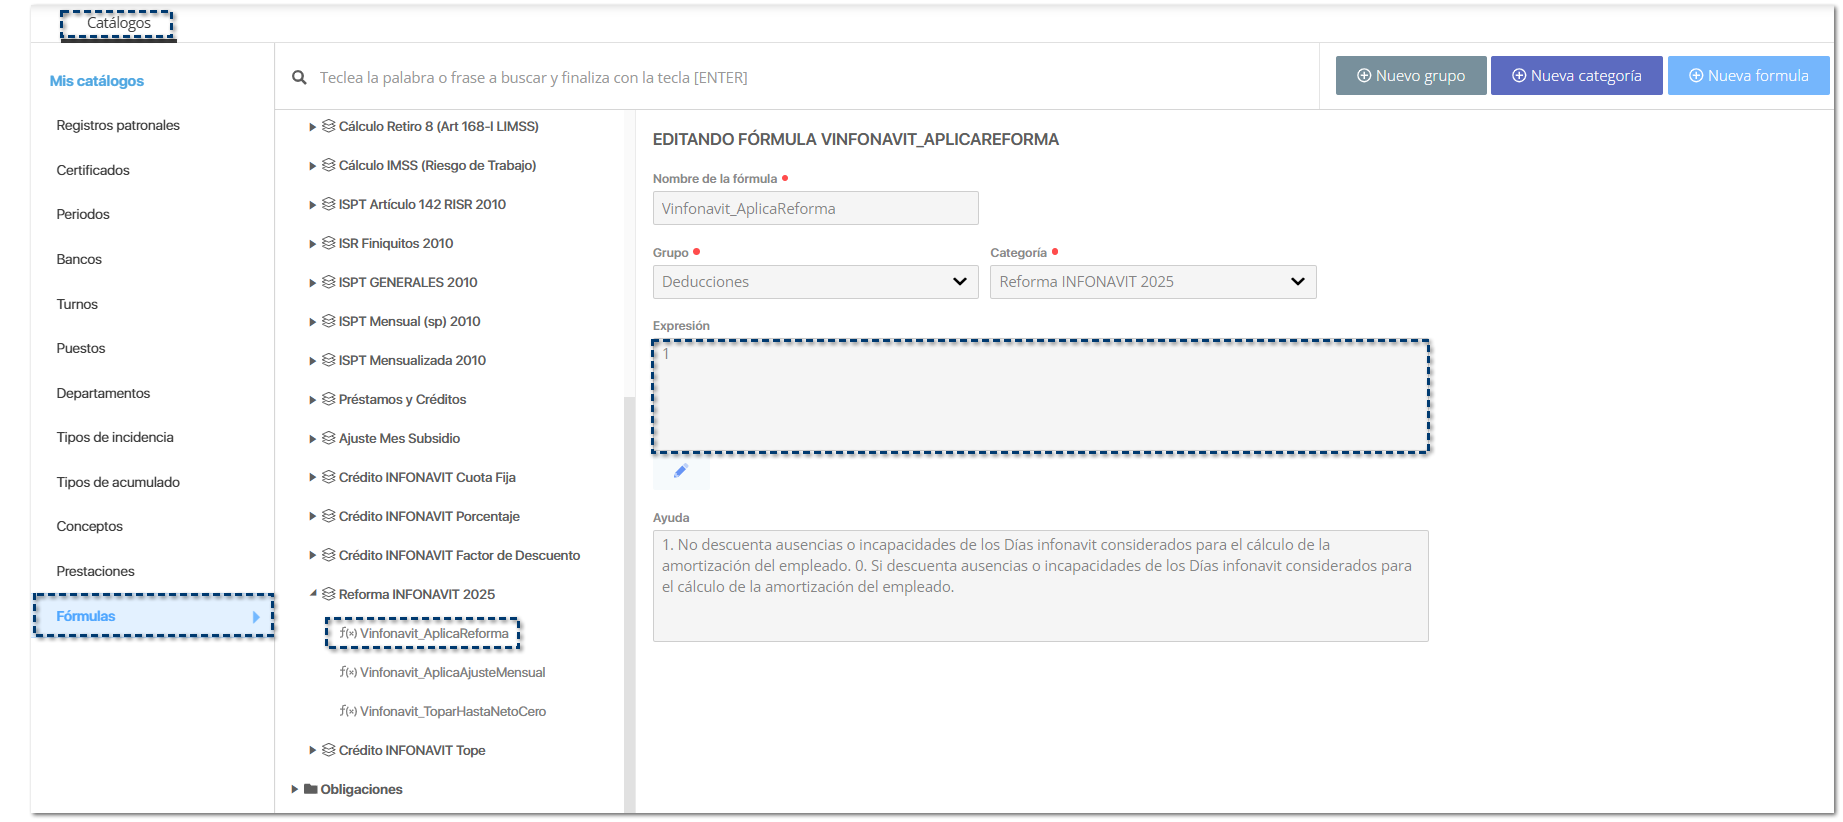
Task: Expand the Crédito INFONAVIT Tope category
Action: click(313, 750)
